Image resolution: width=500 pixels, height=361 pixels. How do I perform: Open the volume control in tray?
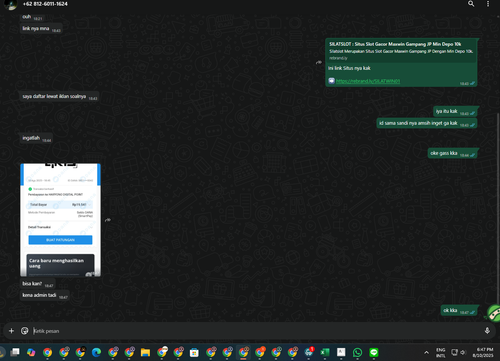tap(463, 352)
